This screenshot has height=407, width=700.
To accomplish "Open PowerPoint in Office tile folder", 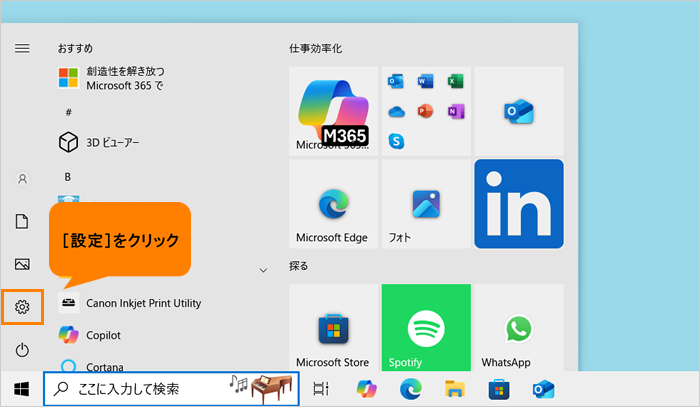I will pyautogui.click(x=425, y=111).
